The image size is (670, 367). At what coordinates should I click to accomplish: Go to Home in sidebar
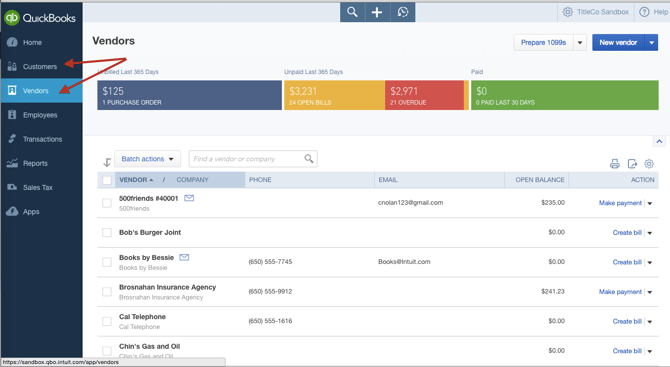32,42
